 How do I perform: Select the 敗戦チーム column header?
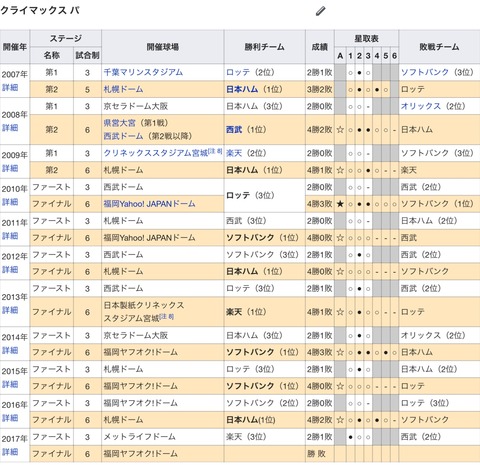[439, 47]
